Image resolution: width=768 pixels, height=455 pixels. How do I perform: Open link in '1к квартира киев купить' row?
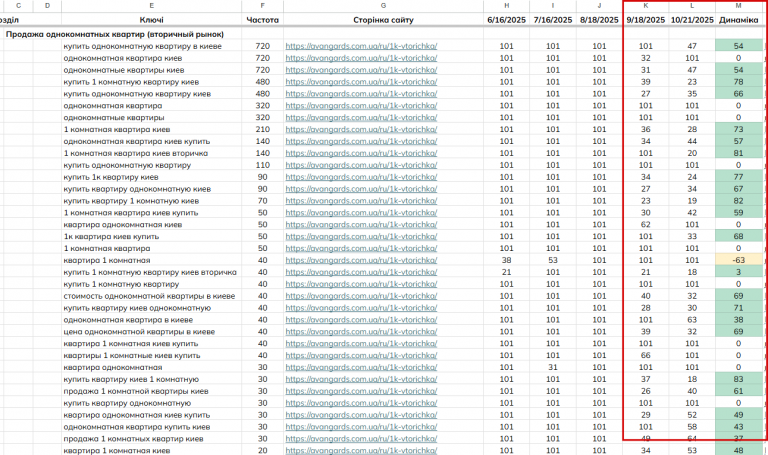(361, 237)
